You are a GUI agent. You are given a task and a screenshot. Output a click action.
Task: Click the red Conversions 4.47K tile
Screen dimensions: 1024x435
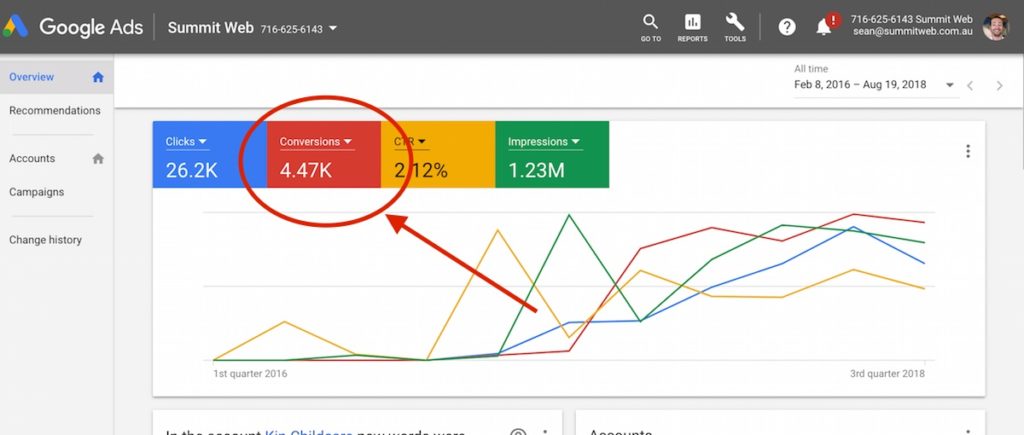pos(324,155)
